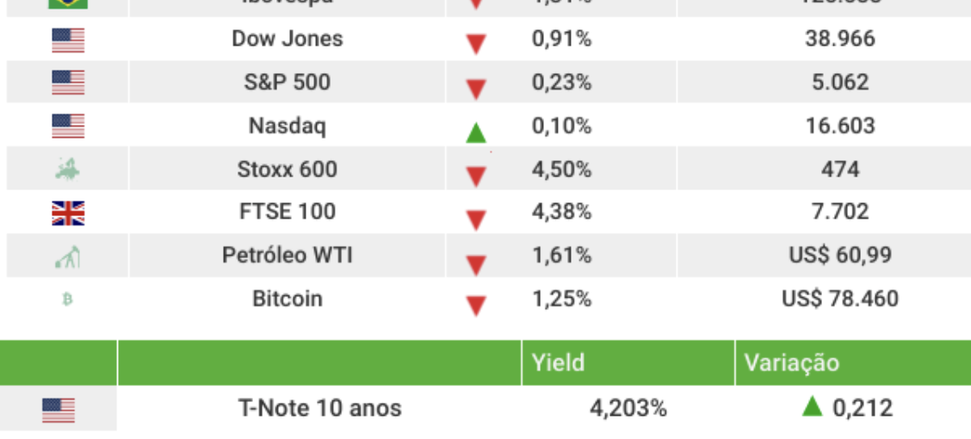Click the T-Note 10 anos label
The image size is (971, 439).
320,408
